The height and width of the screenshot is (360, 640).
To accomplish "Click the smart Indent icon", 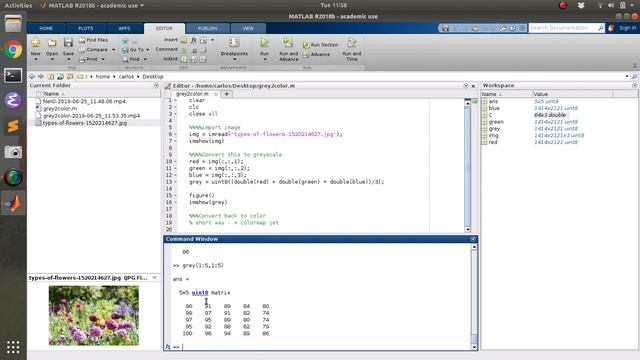I will pos(184,60).
